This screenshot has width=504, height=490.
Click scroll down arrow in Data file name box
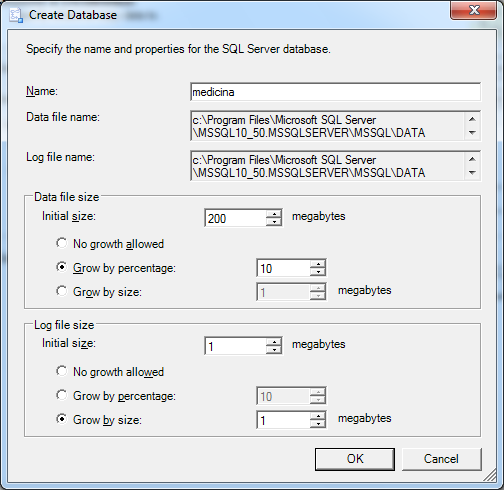tap(472, 133)
